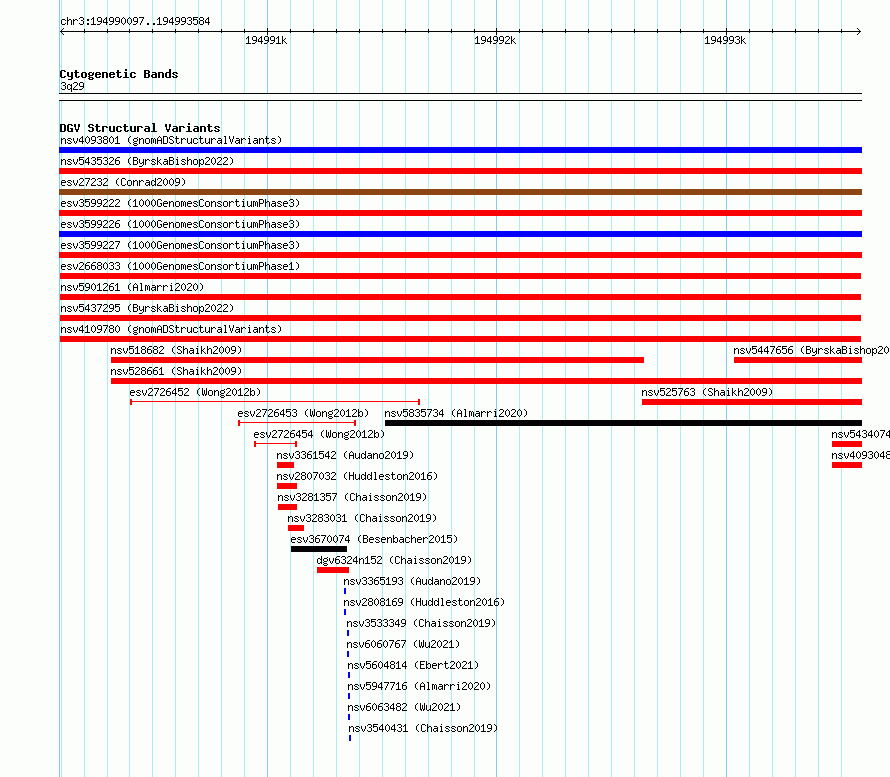
Task: Open the esv3670074 (Besenbacher2015) label
Action: click(374, 539)
